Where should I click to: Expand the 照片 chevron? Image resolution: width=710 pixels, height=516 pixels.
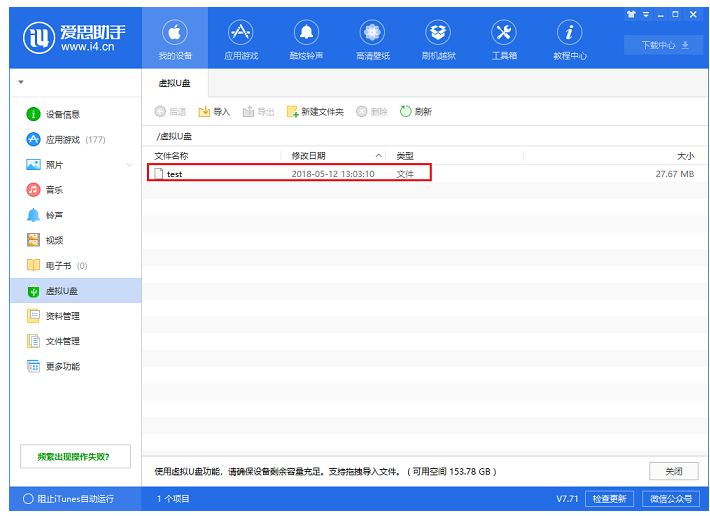pyautogui.click(x=130, y=165)
